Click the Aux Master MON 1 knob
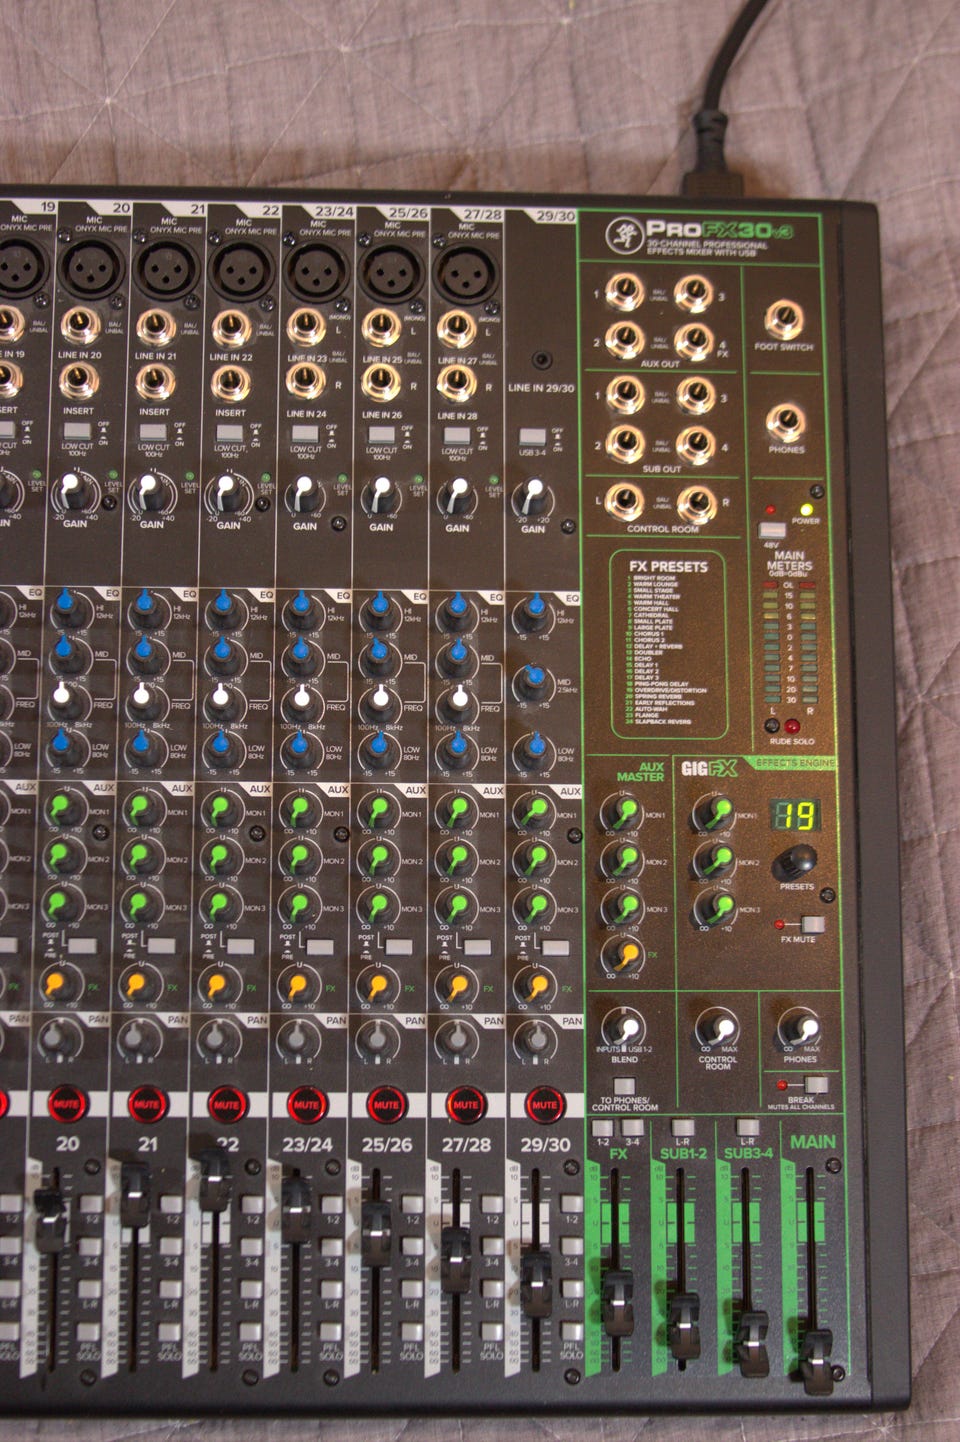The width and height of the screenshot is (960, 1442). (x=624, y=813)
